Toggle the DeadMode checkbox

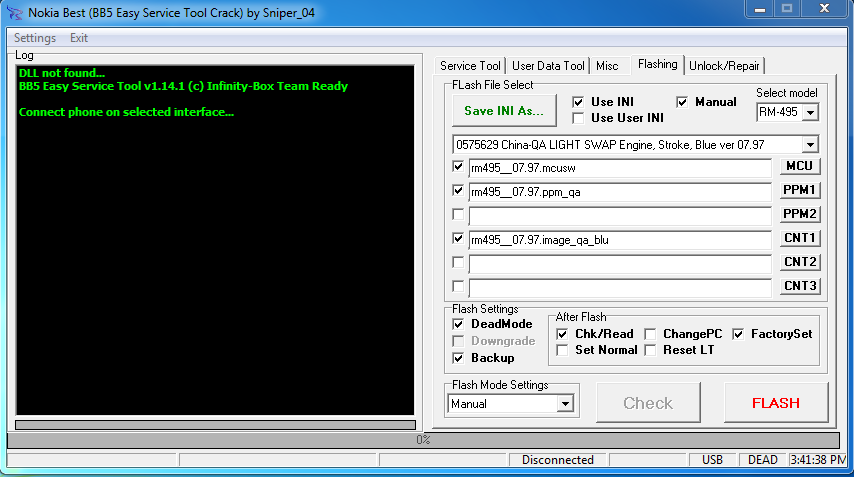458,325
